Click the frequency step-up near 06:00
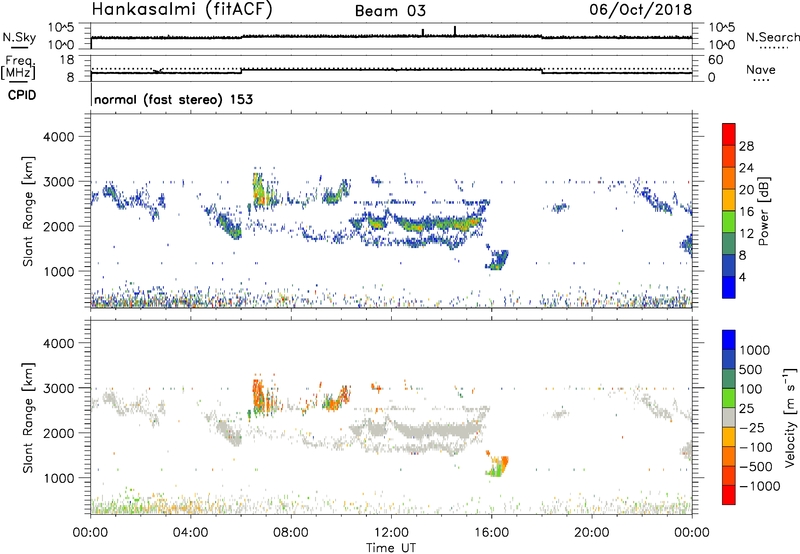Image resolution: width=800 pixels, height=554 pixels. tap(241, 70)
